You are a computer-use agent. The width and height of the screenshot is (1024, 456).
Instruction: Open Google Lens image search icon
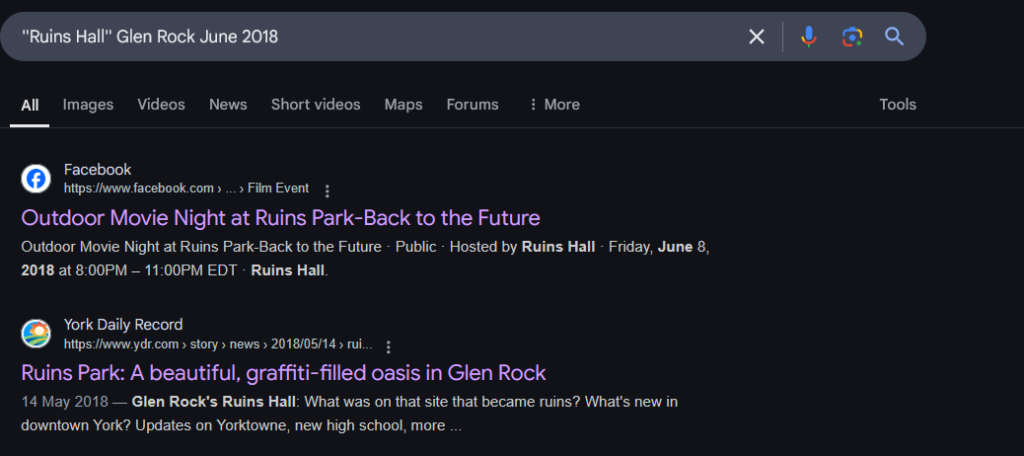[x=852, y=37]
